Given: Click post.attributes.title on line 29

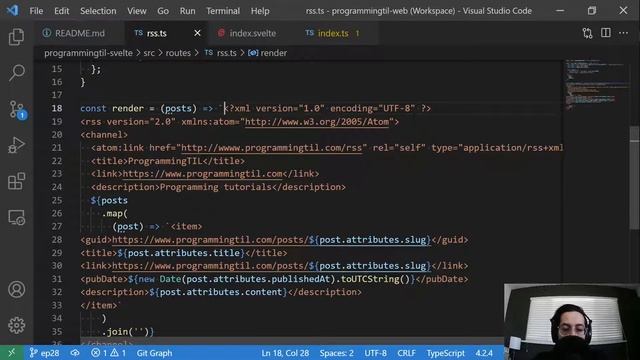Looking at the screenshot, I should coord(184,253).
